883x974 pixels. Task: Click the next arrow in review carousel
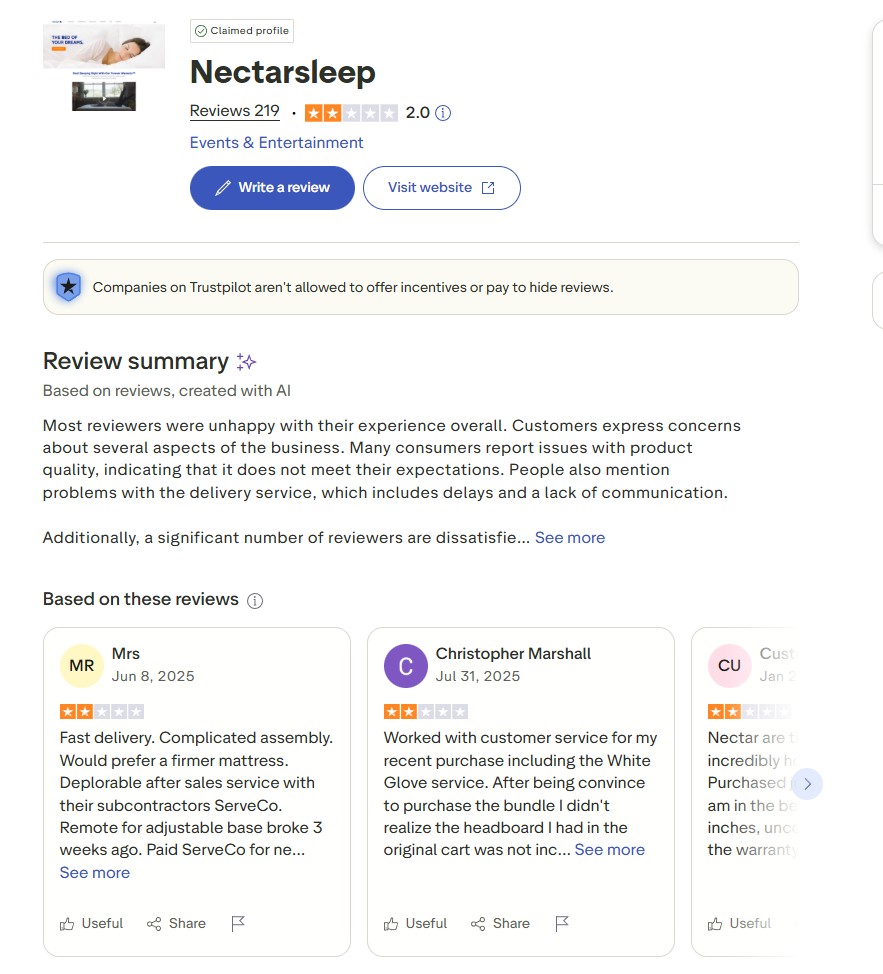[x=807, y=783]
